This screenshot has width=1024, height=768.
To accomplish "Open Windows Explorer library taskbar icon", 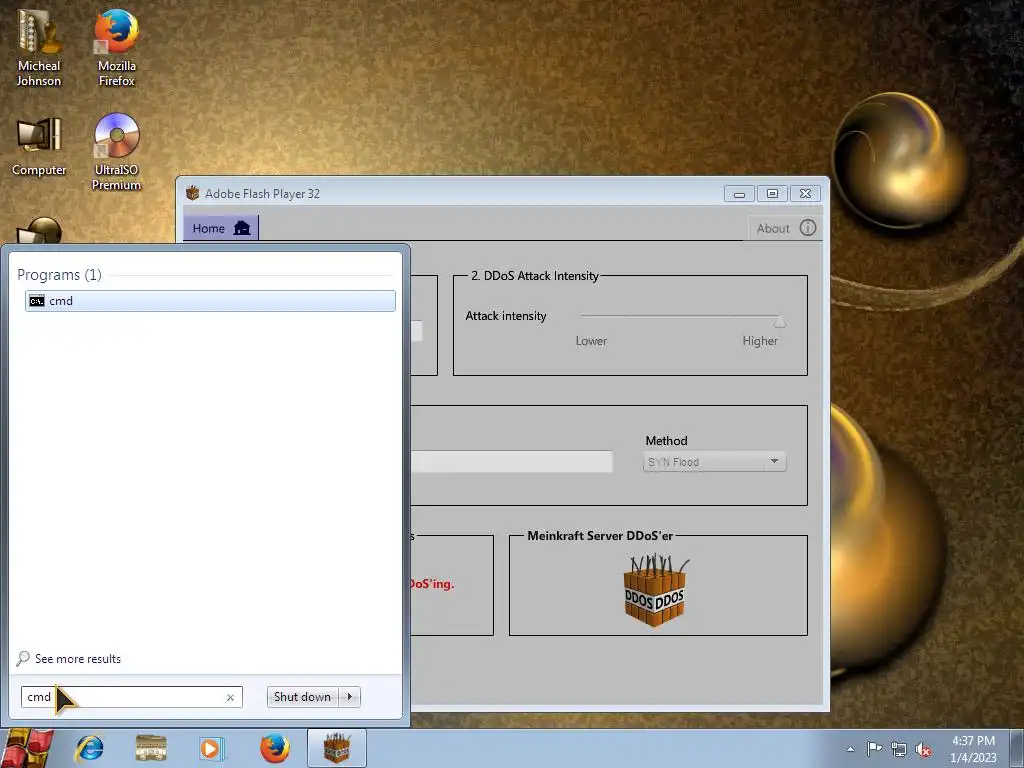I will coord(151,748).
